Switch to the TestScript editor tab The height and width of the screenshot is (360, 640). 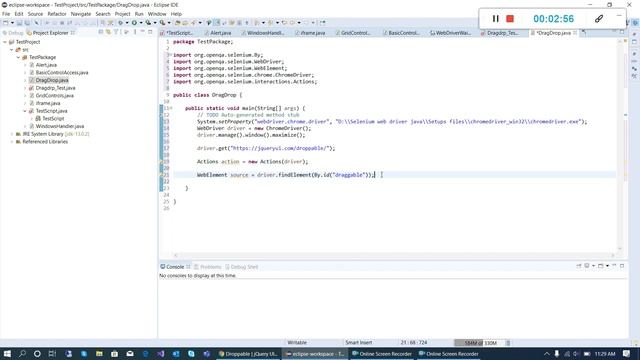coord(178,33)
